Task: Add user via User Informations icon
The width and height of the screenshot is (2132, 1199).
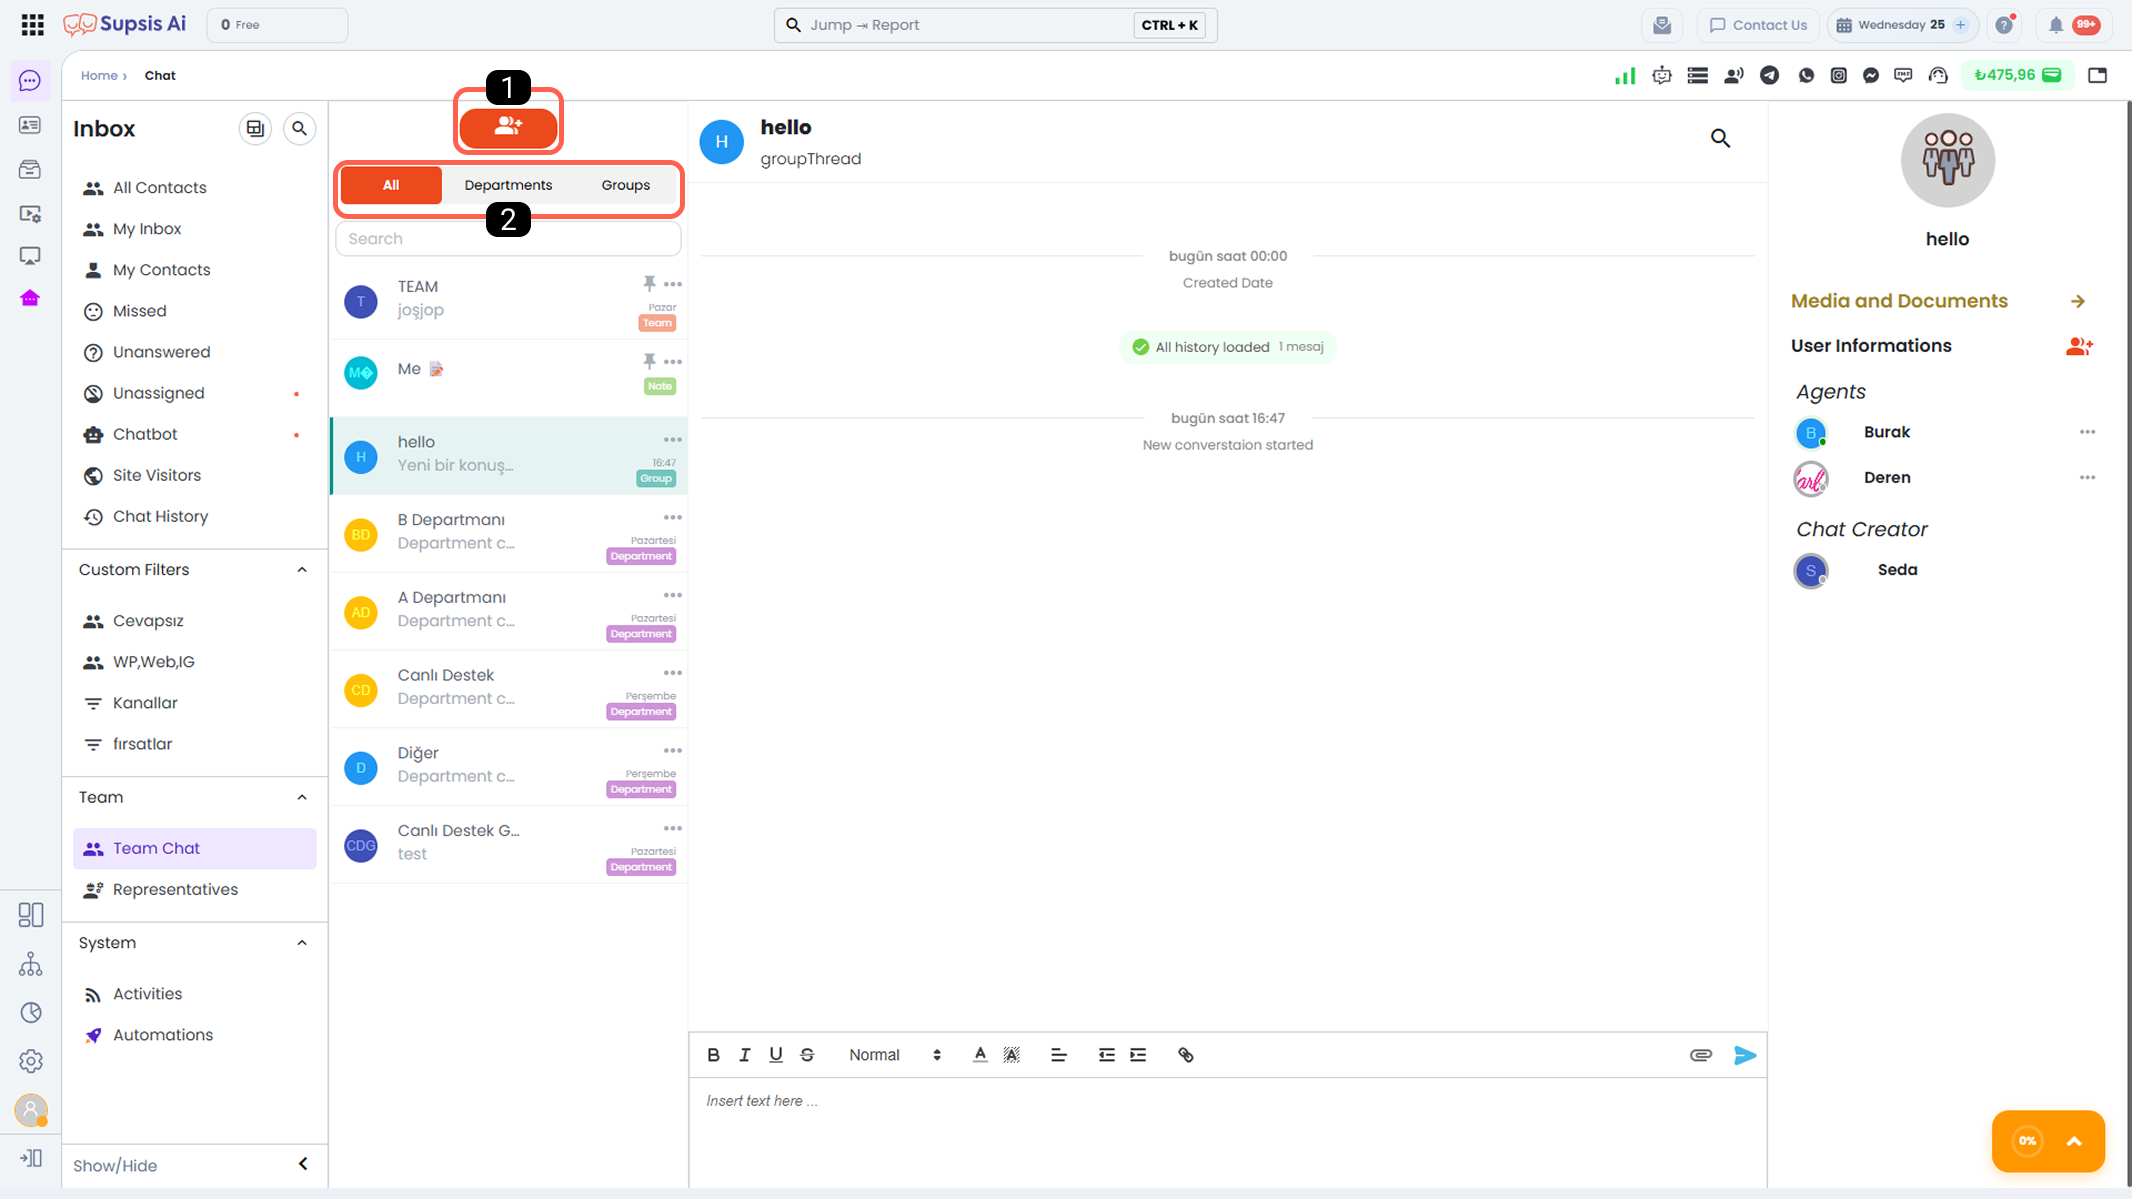Action: 2079,346
